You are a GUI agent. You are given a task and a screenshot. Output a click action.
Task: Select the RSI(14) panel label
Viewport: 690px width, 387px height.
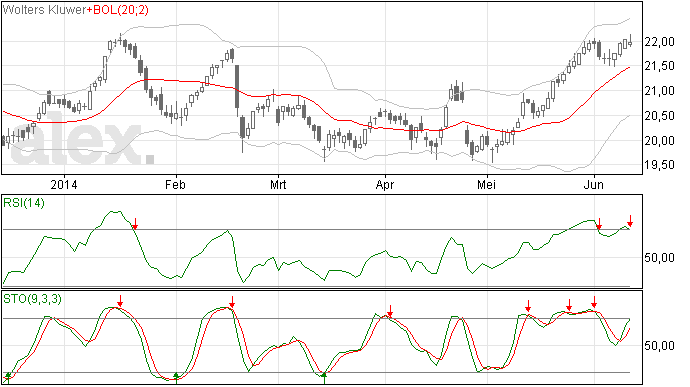pyautogui.click(x=24, y=203)
